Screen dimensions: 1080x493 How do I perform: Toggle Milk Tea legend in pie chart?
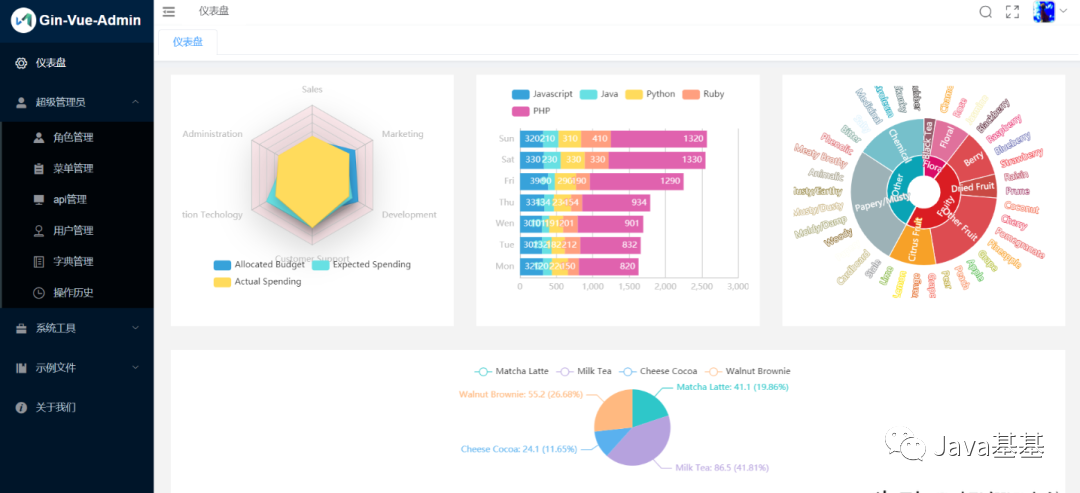pos(584,371)
